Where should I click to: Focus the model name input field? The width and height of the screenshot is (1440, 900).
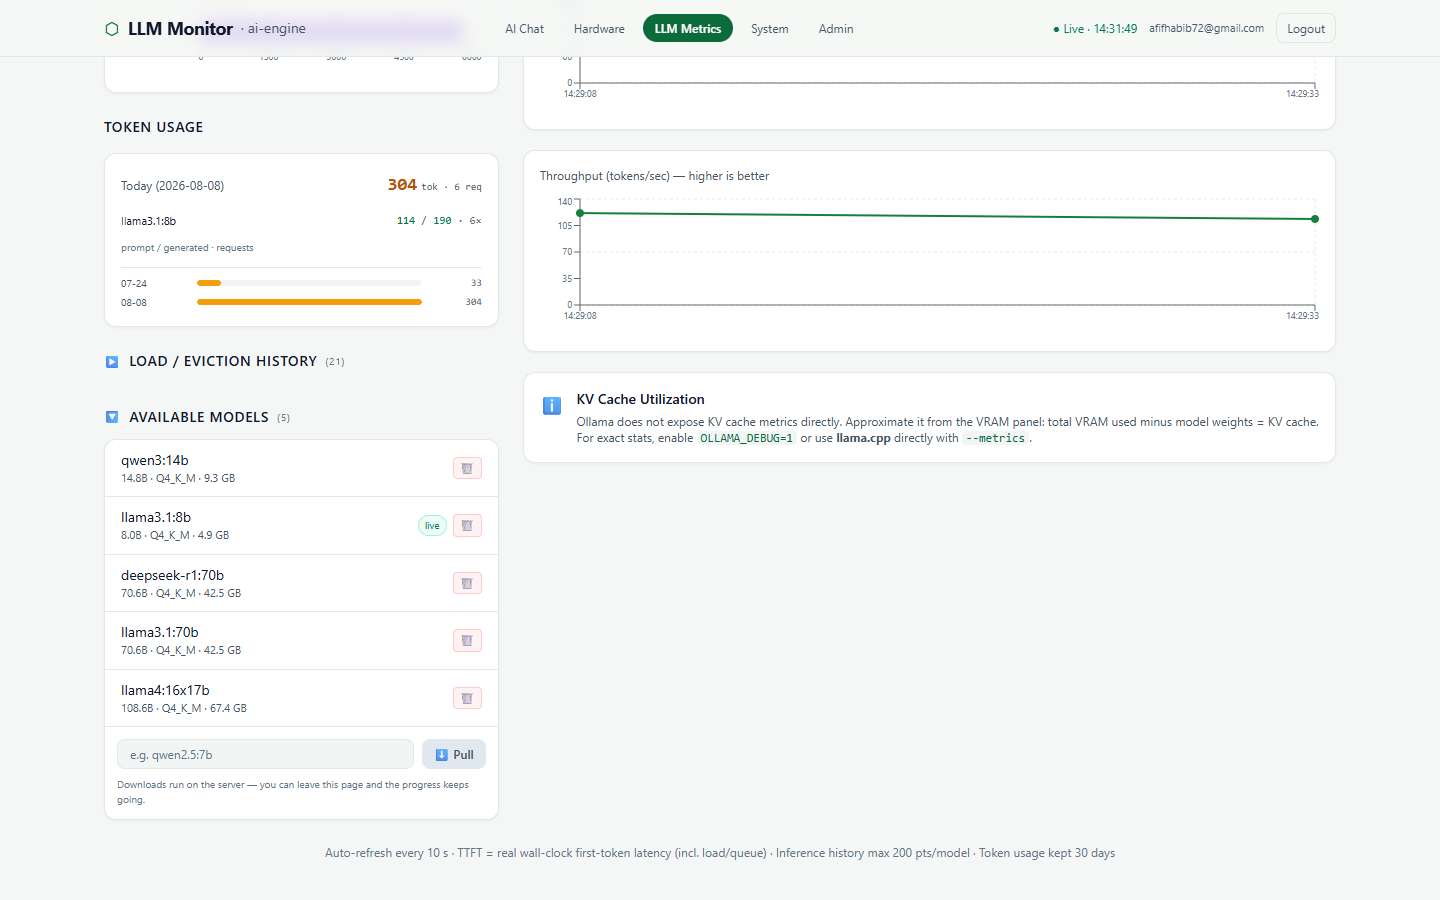click(x=265, y=755)
